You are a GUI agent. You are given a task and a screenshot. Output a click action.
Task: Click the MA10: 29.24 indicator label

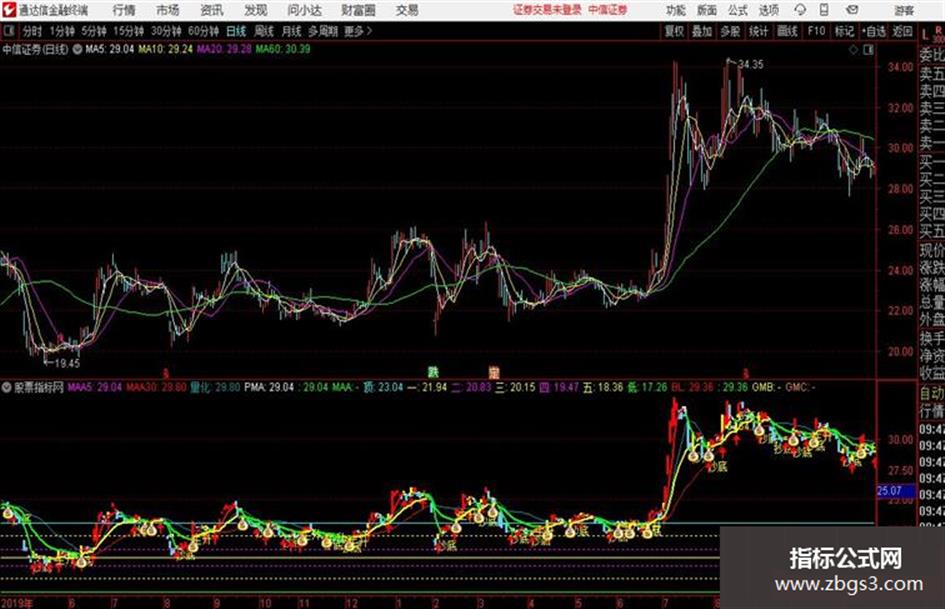pyautogui.click(x=165, y=49)
